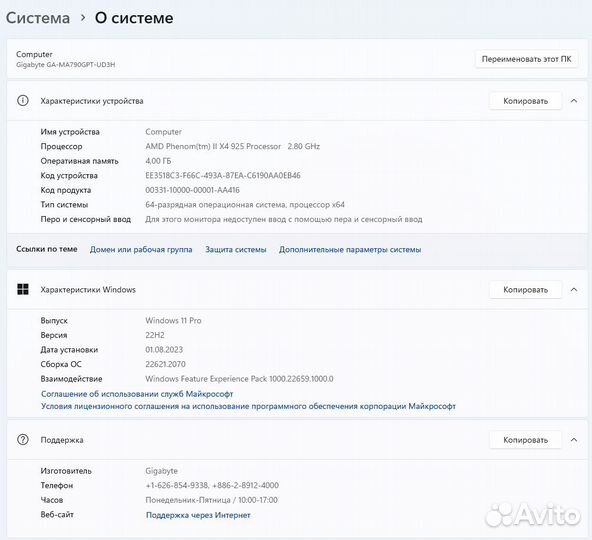The width and height of the screenshot is (592, 540).
Task: Collapse the Характеристики устройства section chevron
Action: tap(574, 101)
